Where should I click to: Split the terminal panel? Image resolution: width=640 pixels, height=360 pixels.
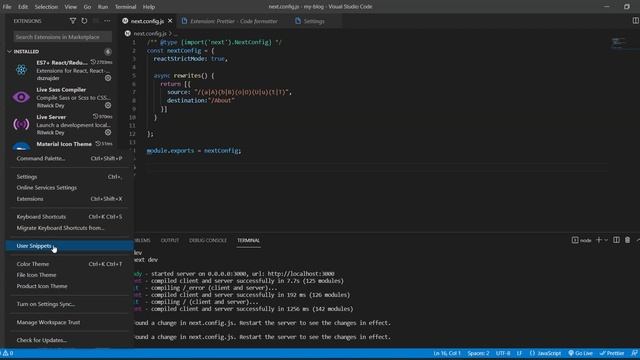tap(616, 240)
